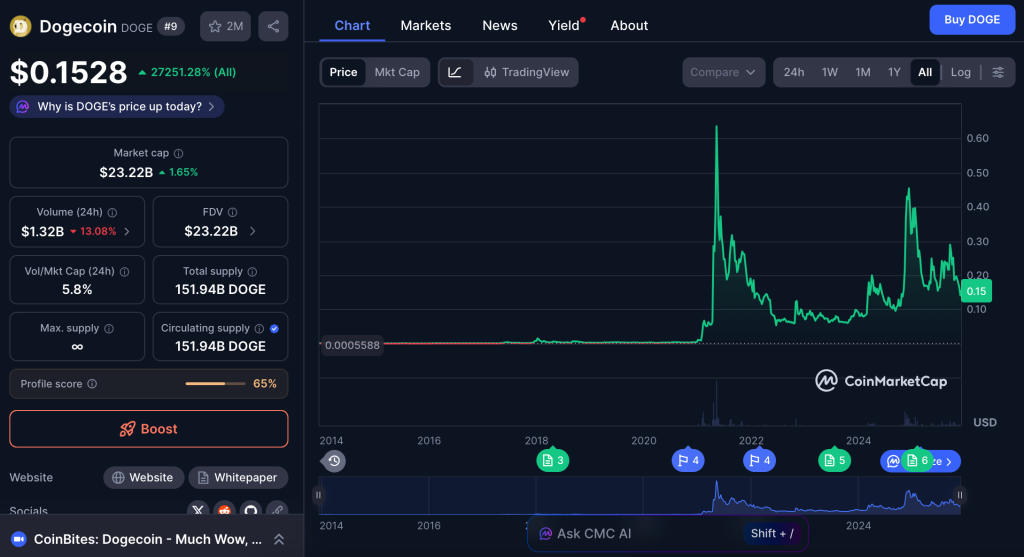This screenshot has height=557, width=1024.
Task: Switch to TradingView candlestick chart
Action: [526, 72]
